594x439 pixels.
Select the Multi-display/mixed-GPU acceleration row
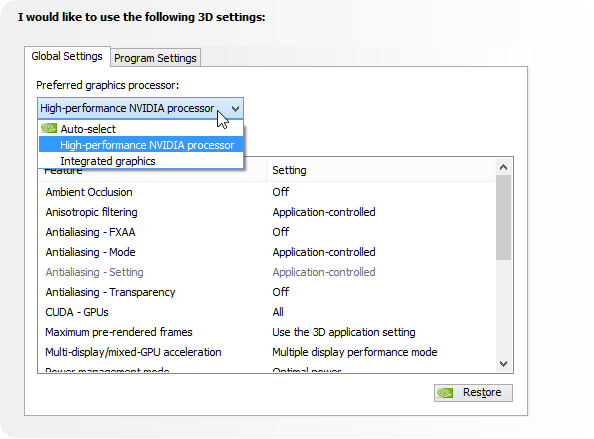point(266,352)
